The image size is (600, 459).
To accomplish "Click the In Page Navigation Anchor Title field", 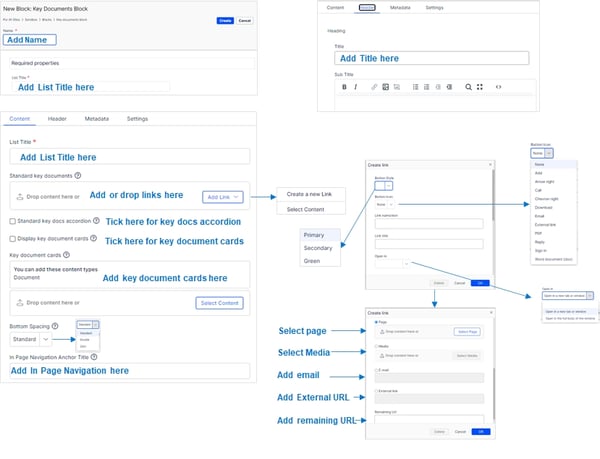I will click(x=130, y=371).
